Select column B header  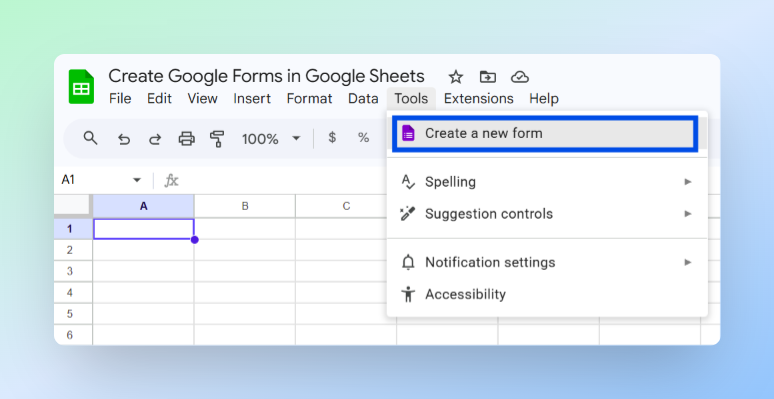tap(245, 206)
